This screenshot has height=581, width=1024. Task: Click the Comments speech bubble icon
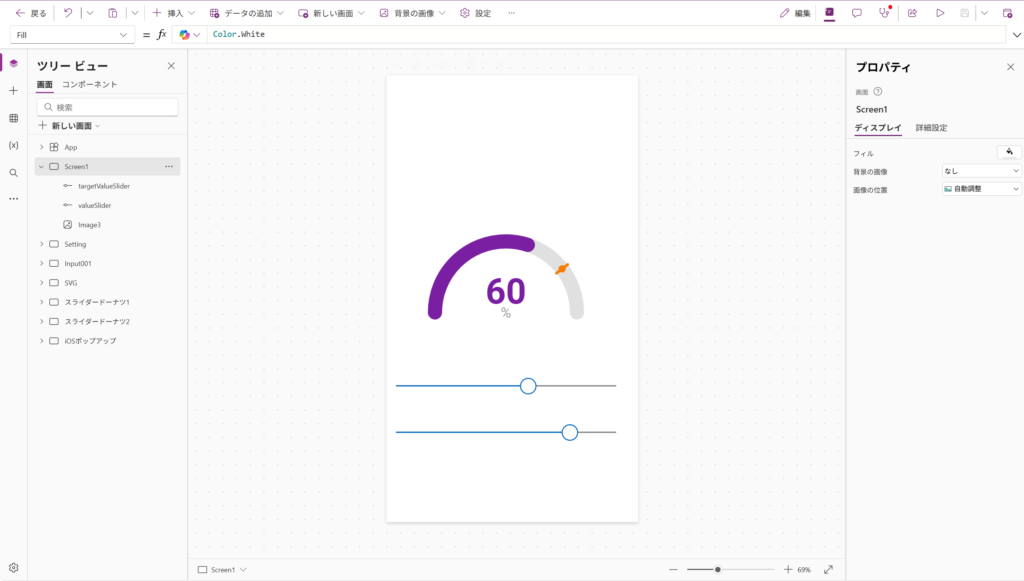(x=856, y=13)
